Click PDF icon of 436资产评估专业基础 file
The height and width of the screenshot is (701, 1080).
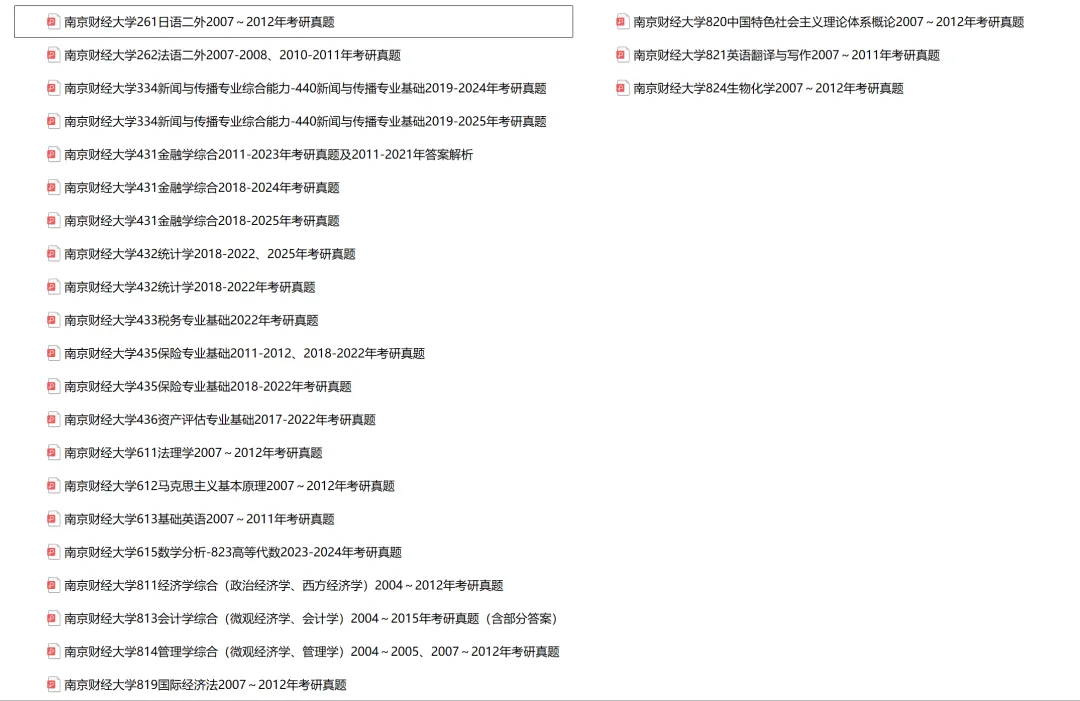tap(53, 419)
